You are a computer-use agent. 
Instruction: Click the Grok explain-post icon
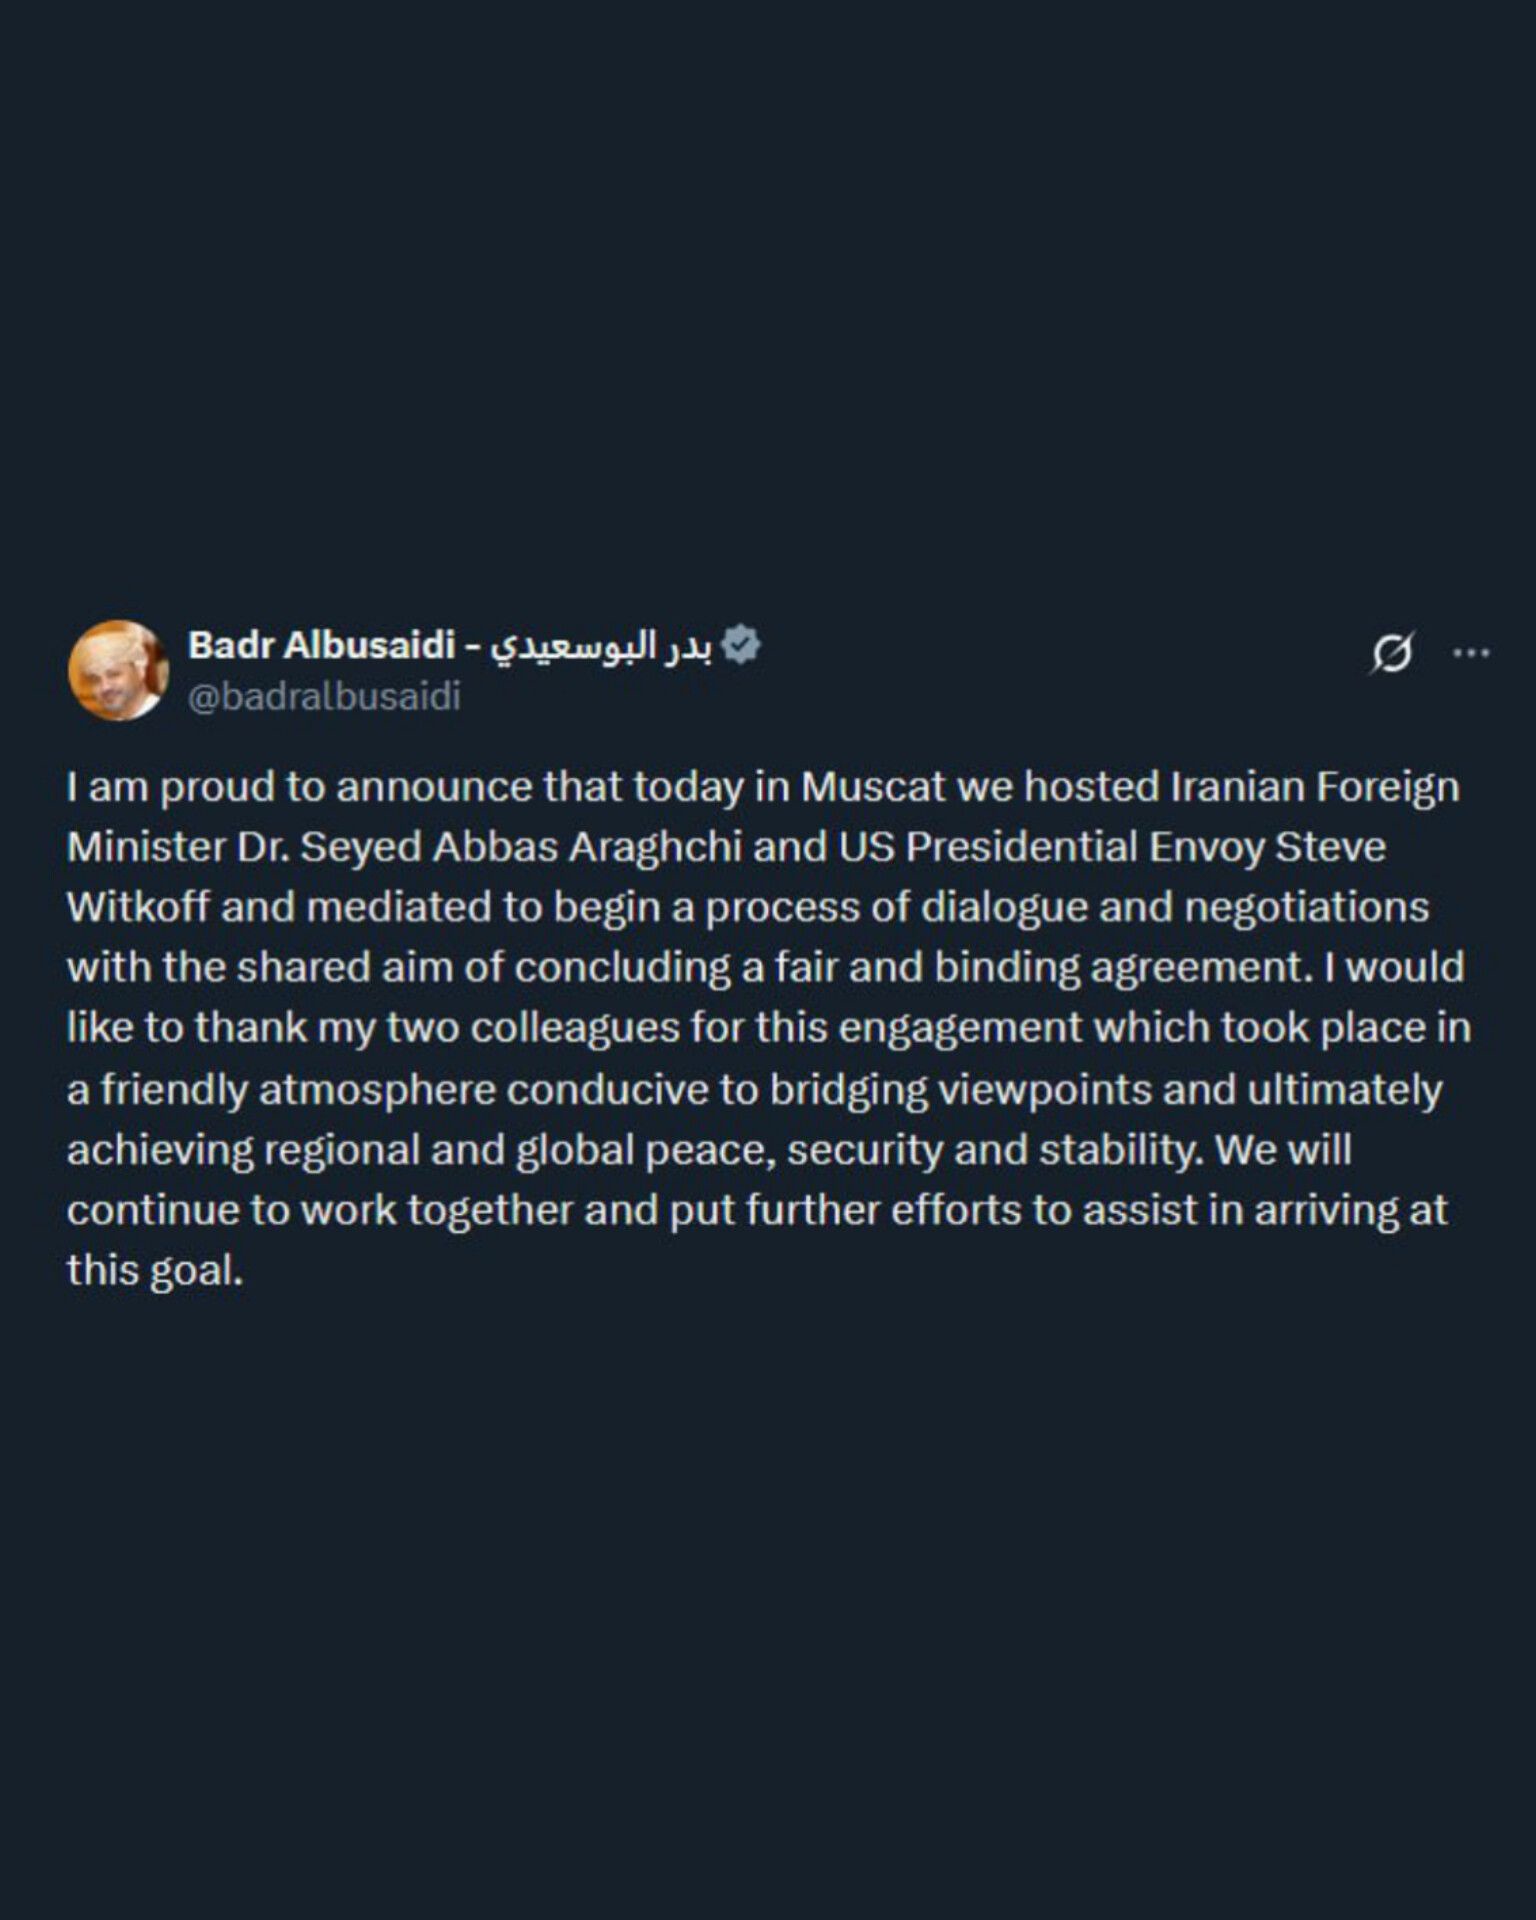click(1392, 653)
